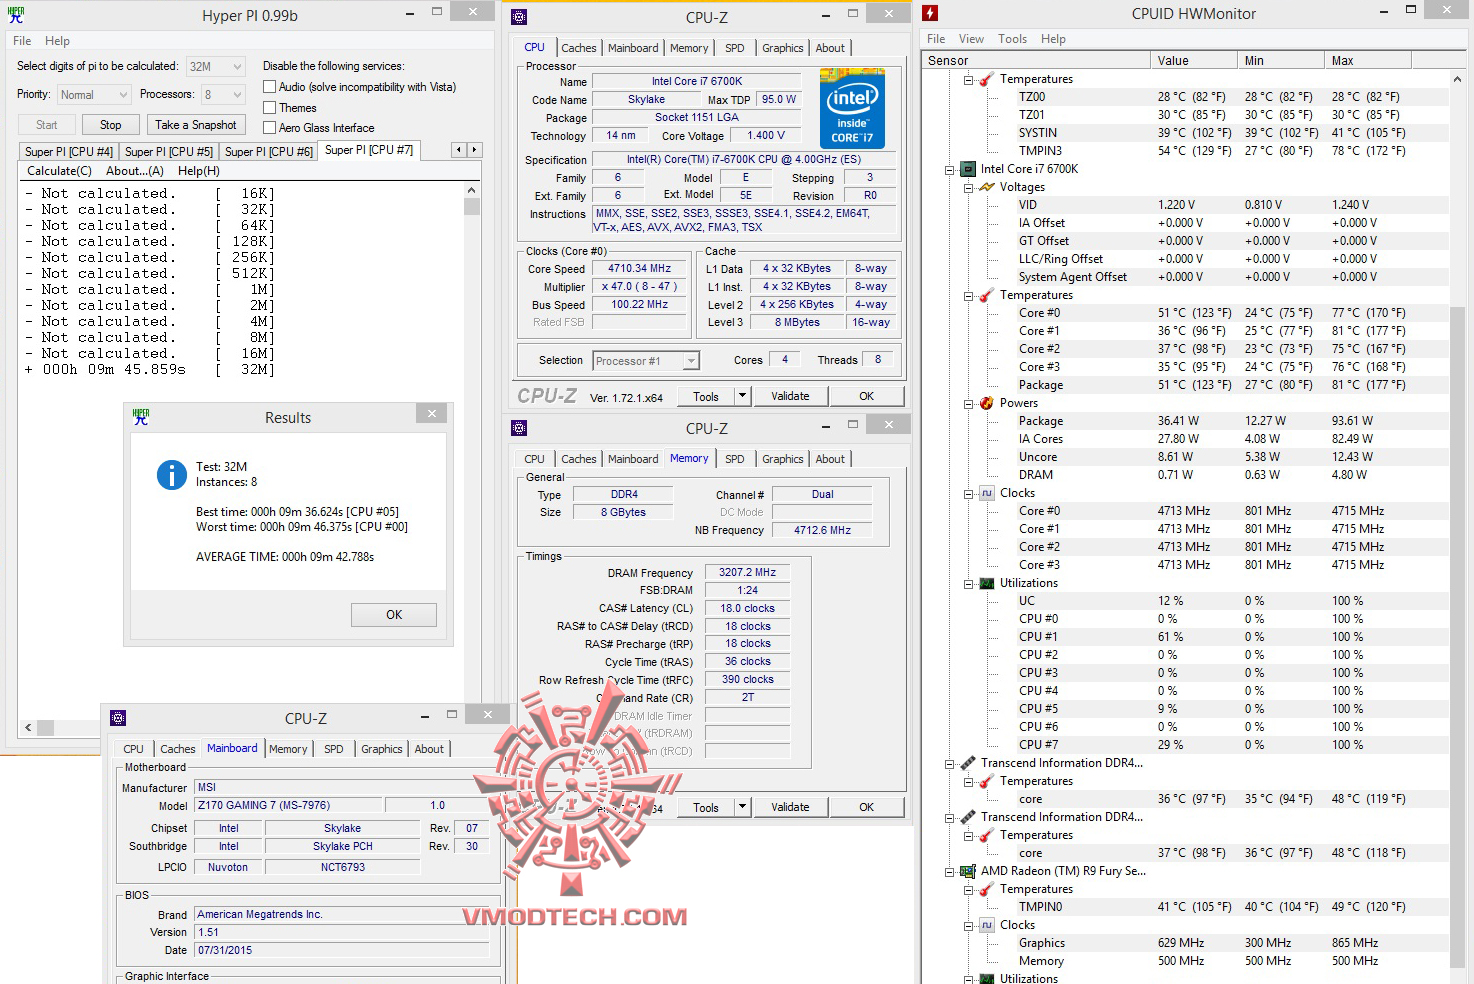Collapse the AMD Radeon R9 Fury node

[950, 871]
